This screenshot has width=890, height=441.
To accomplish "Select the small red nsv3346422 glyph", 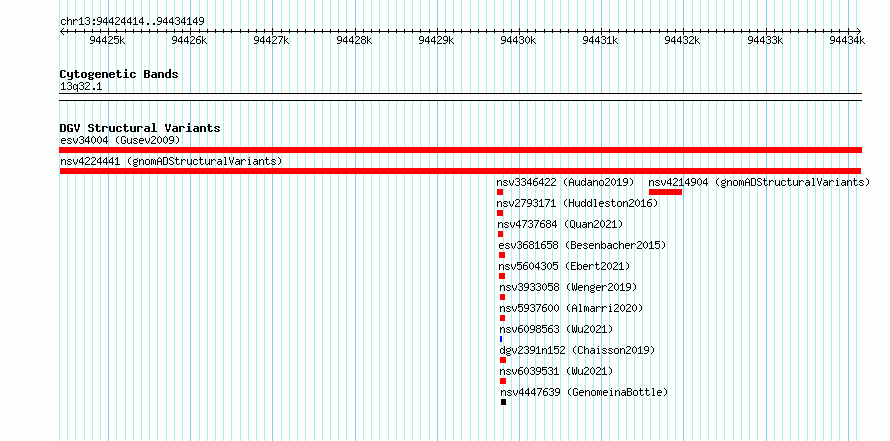I will (x=500, y=192).
